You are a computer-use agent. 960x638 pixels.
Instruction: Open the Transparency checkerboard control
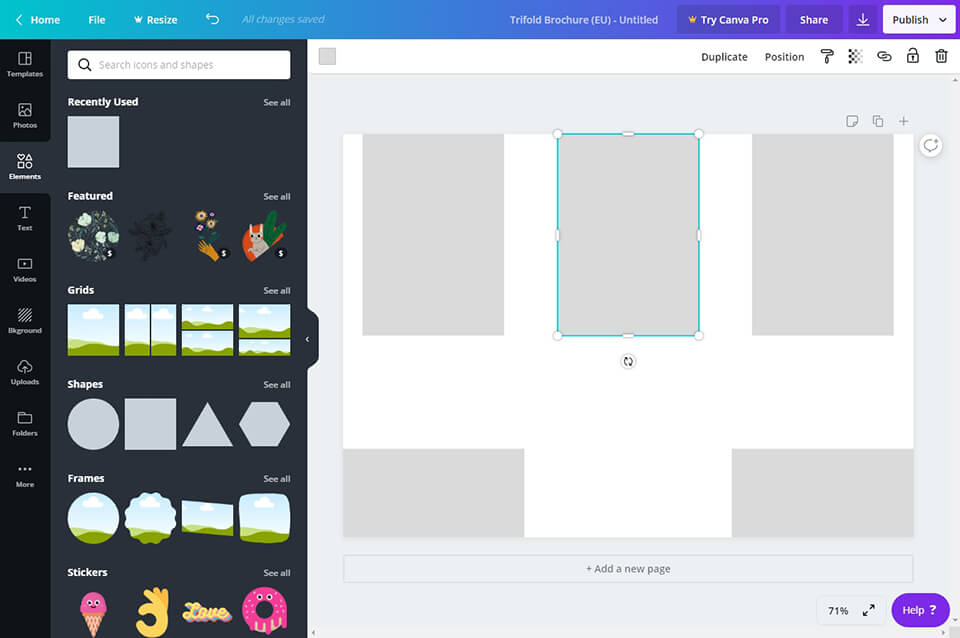tap(855, 56)
